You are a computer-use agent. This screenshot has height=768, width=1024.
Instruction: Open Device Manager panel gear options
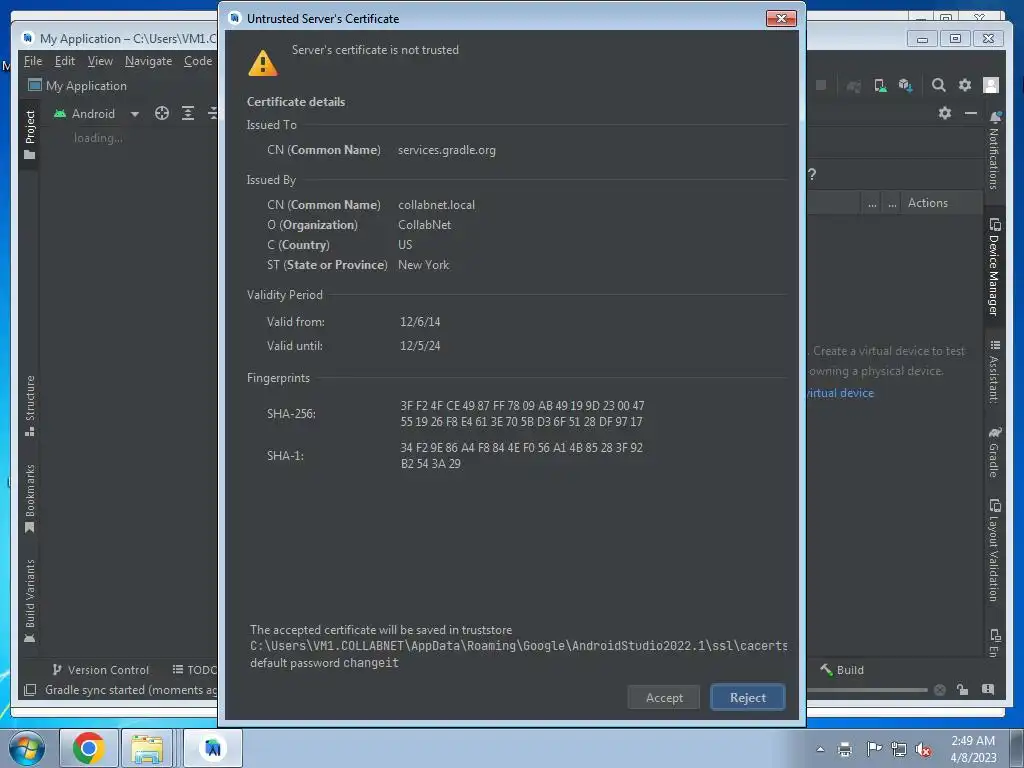coord(944,113)
